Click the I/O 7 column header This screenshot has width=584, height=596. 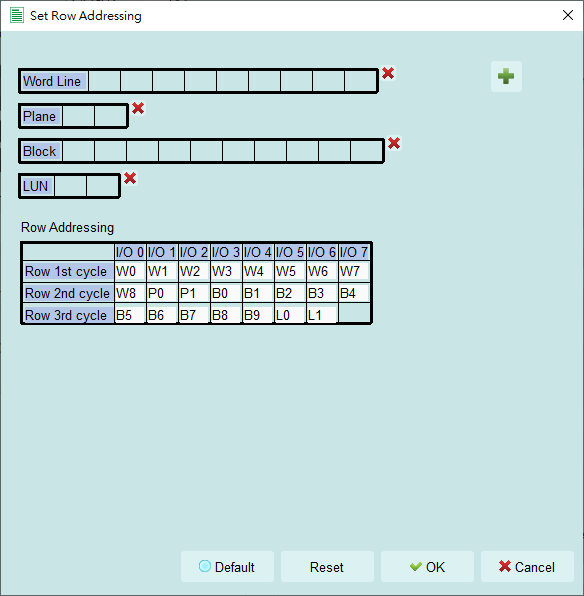pos(354,252)
